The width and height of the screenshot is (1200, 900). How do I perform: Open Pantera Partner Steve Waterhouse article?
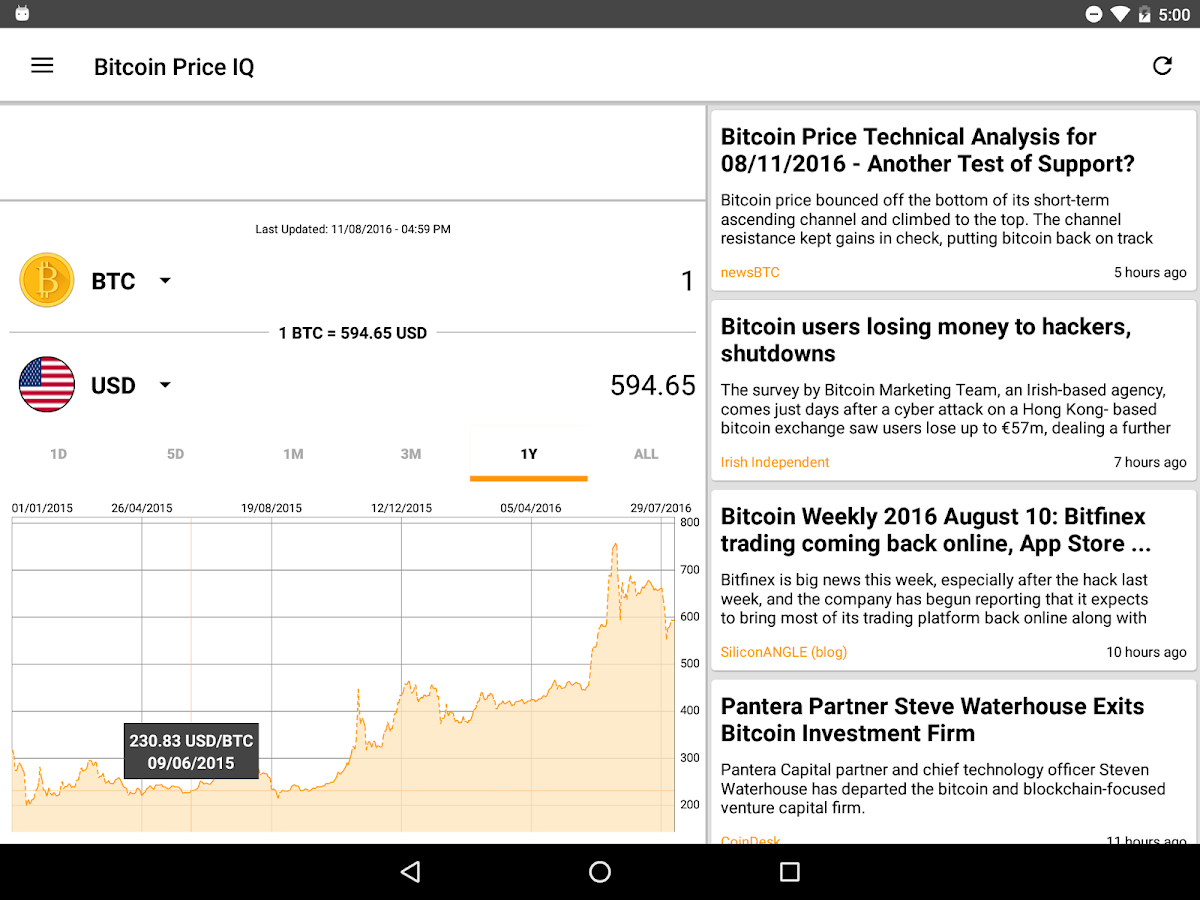(953, 762)
